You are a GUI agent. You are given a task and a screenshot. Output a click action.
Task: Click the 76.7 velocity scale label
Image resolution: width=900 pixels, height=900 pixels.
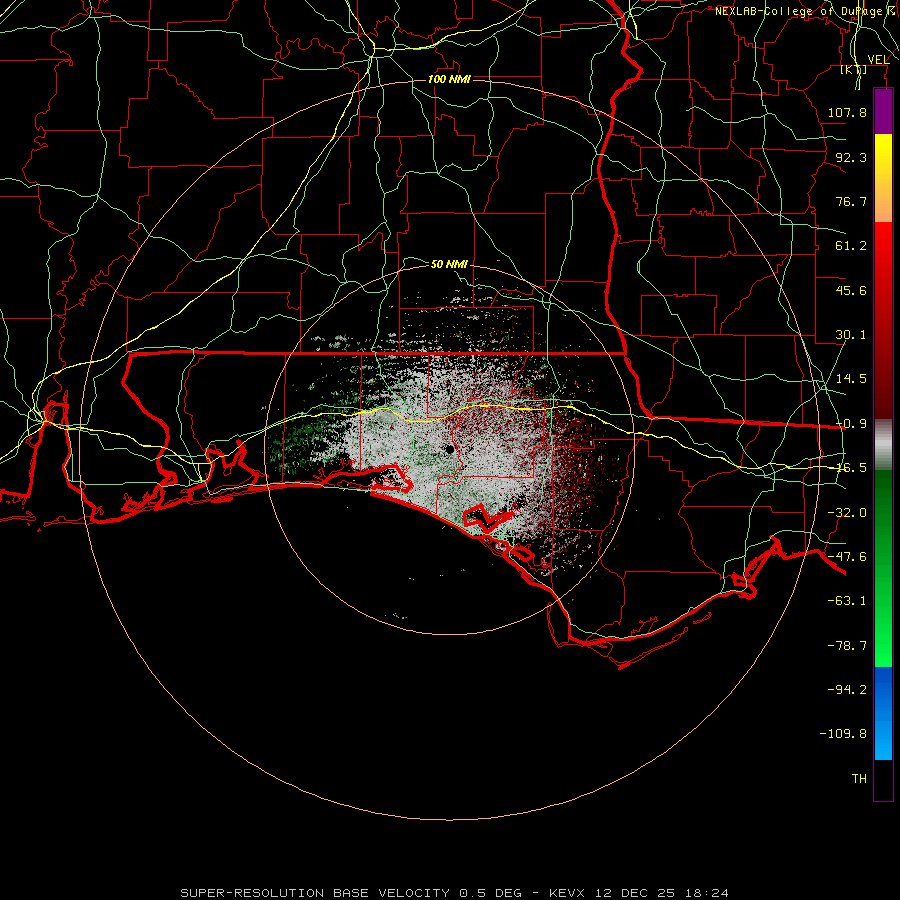point(851,201)
